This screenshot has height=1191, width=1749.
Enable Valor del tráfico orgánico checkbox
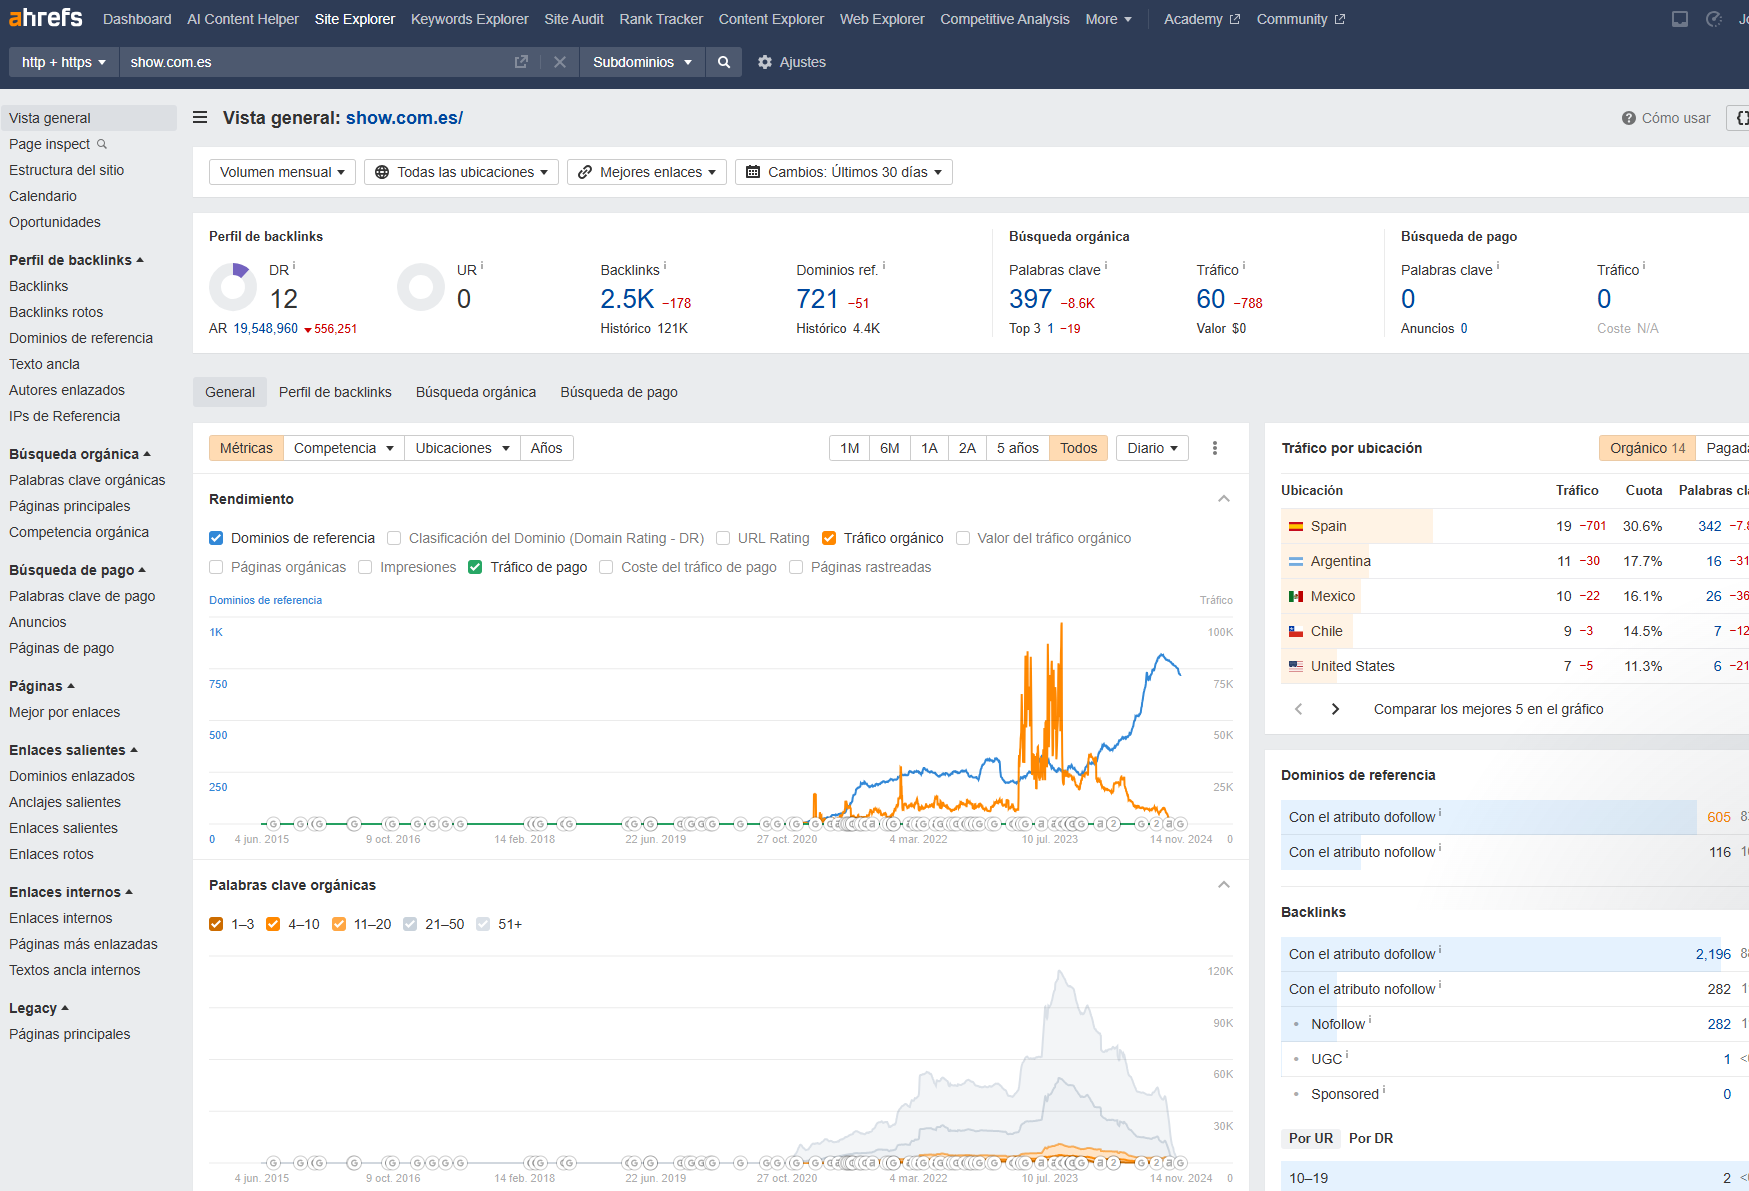click(963, 538)
